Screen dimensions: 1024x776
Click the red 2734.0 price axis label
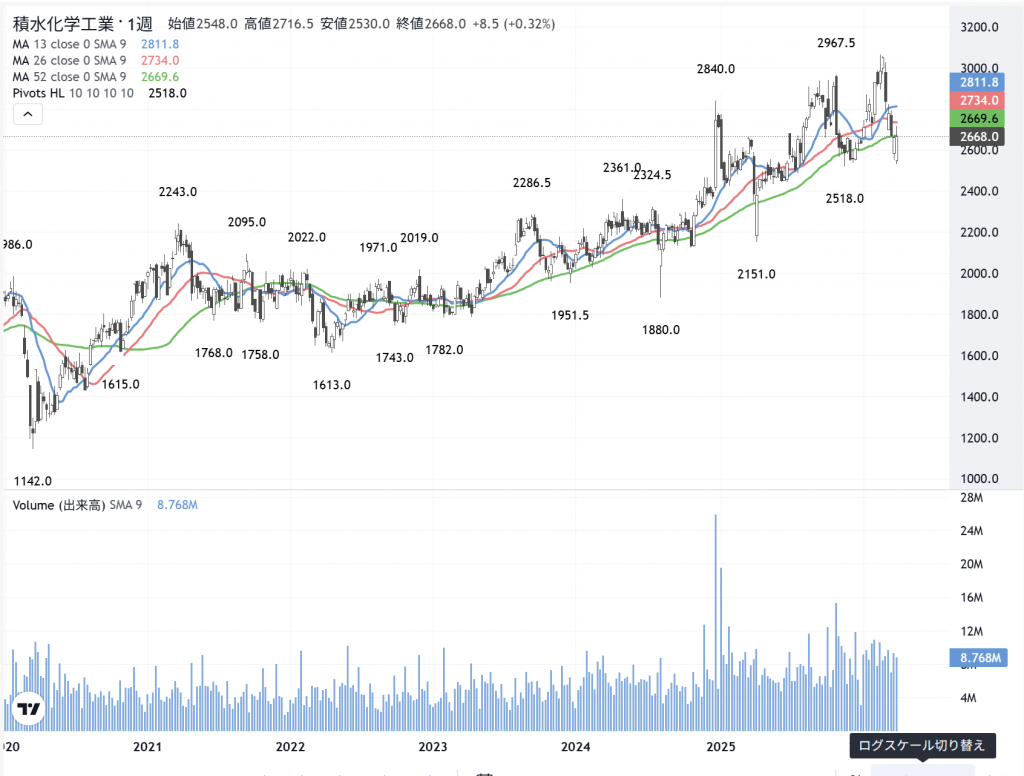point(975,101)
